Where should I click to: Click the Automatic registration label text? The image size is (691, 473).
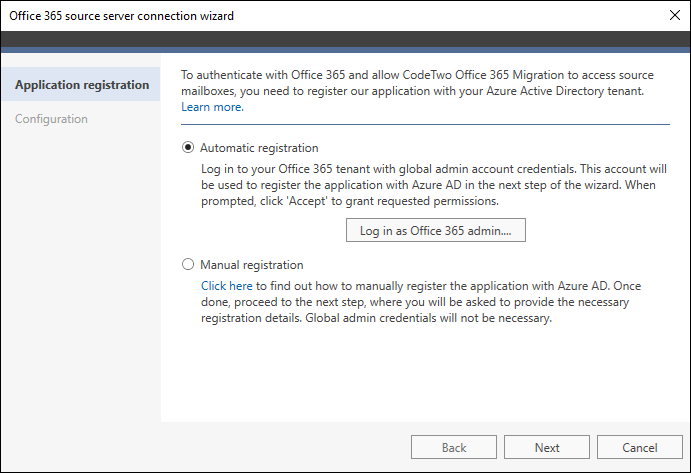[259, 148]
